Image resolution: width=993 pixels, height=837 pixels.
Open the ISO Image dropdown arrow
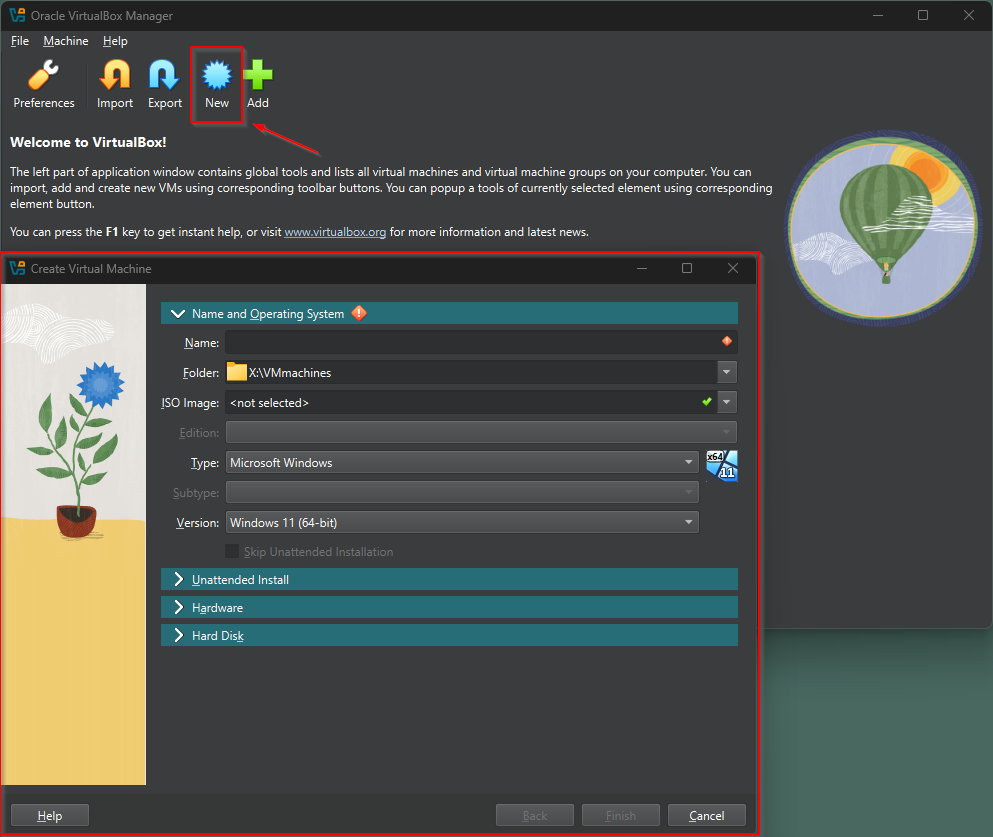pyautogui.click(x=727, y=402)
